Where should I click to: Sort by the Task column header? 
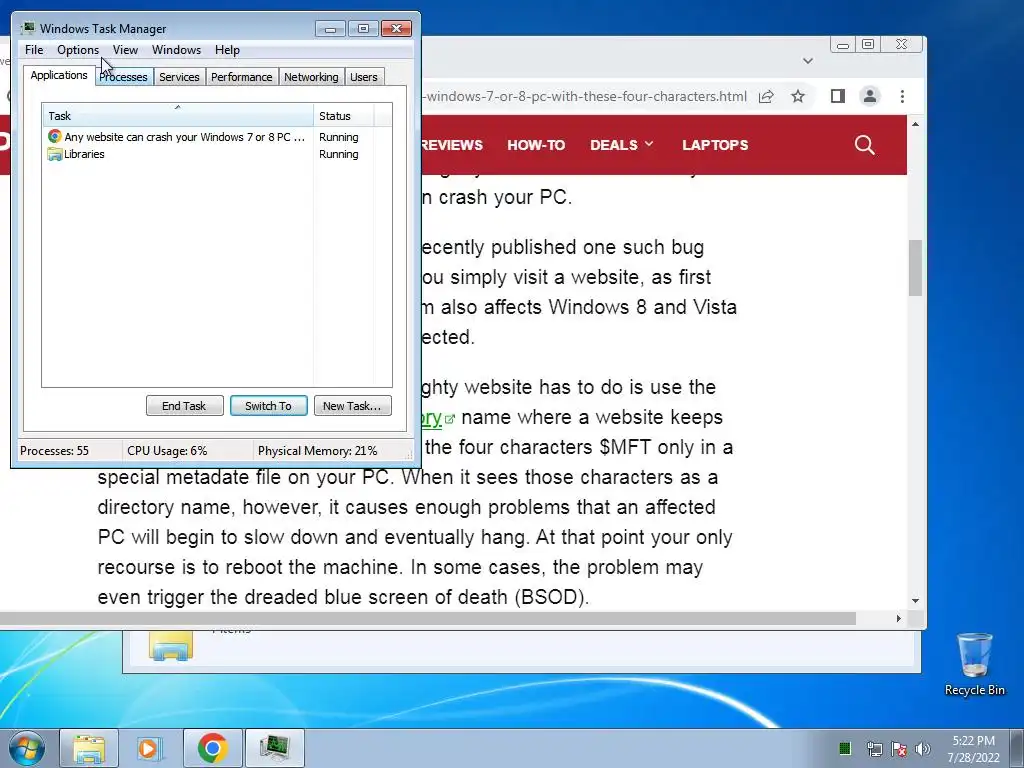(178, 116)
